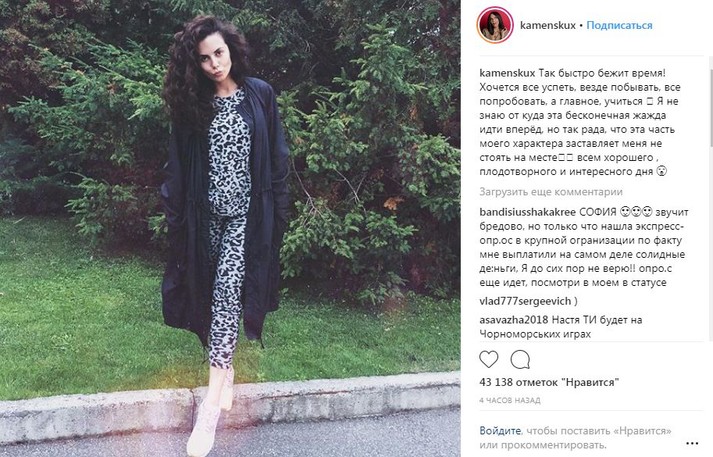
Task: Click the woman's leopard outfit in photo
Action: click(x=229, y=218)
